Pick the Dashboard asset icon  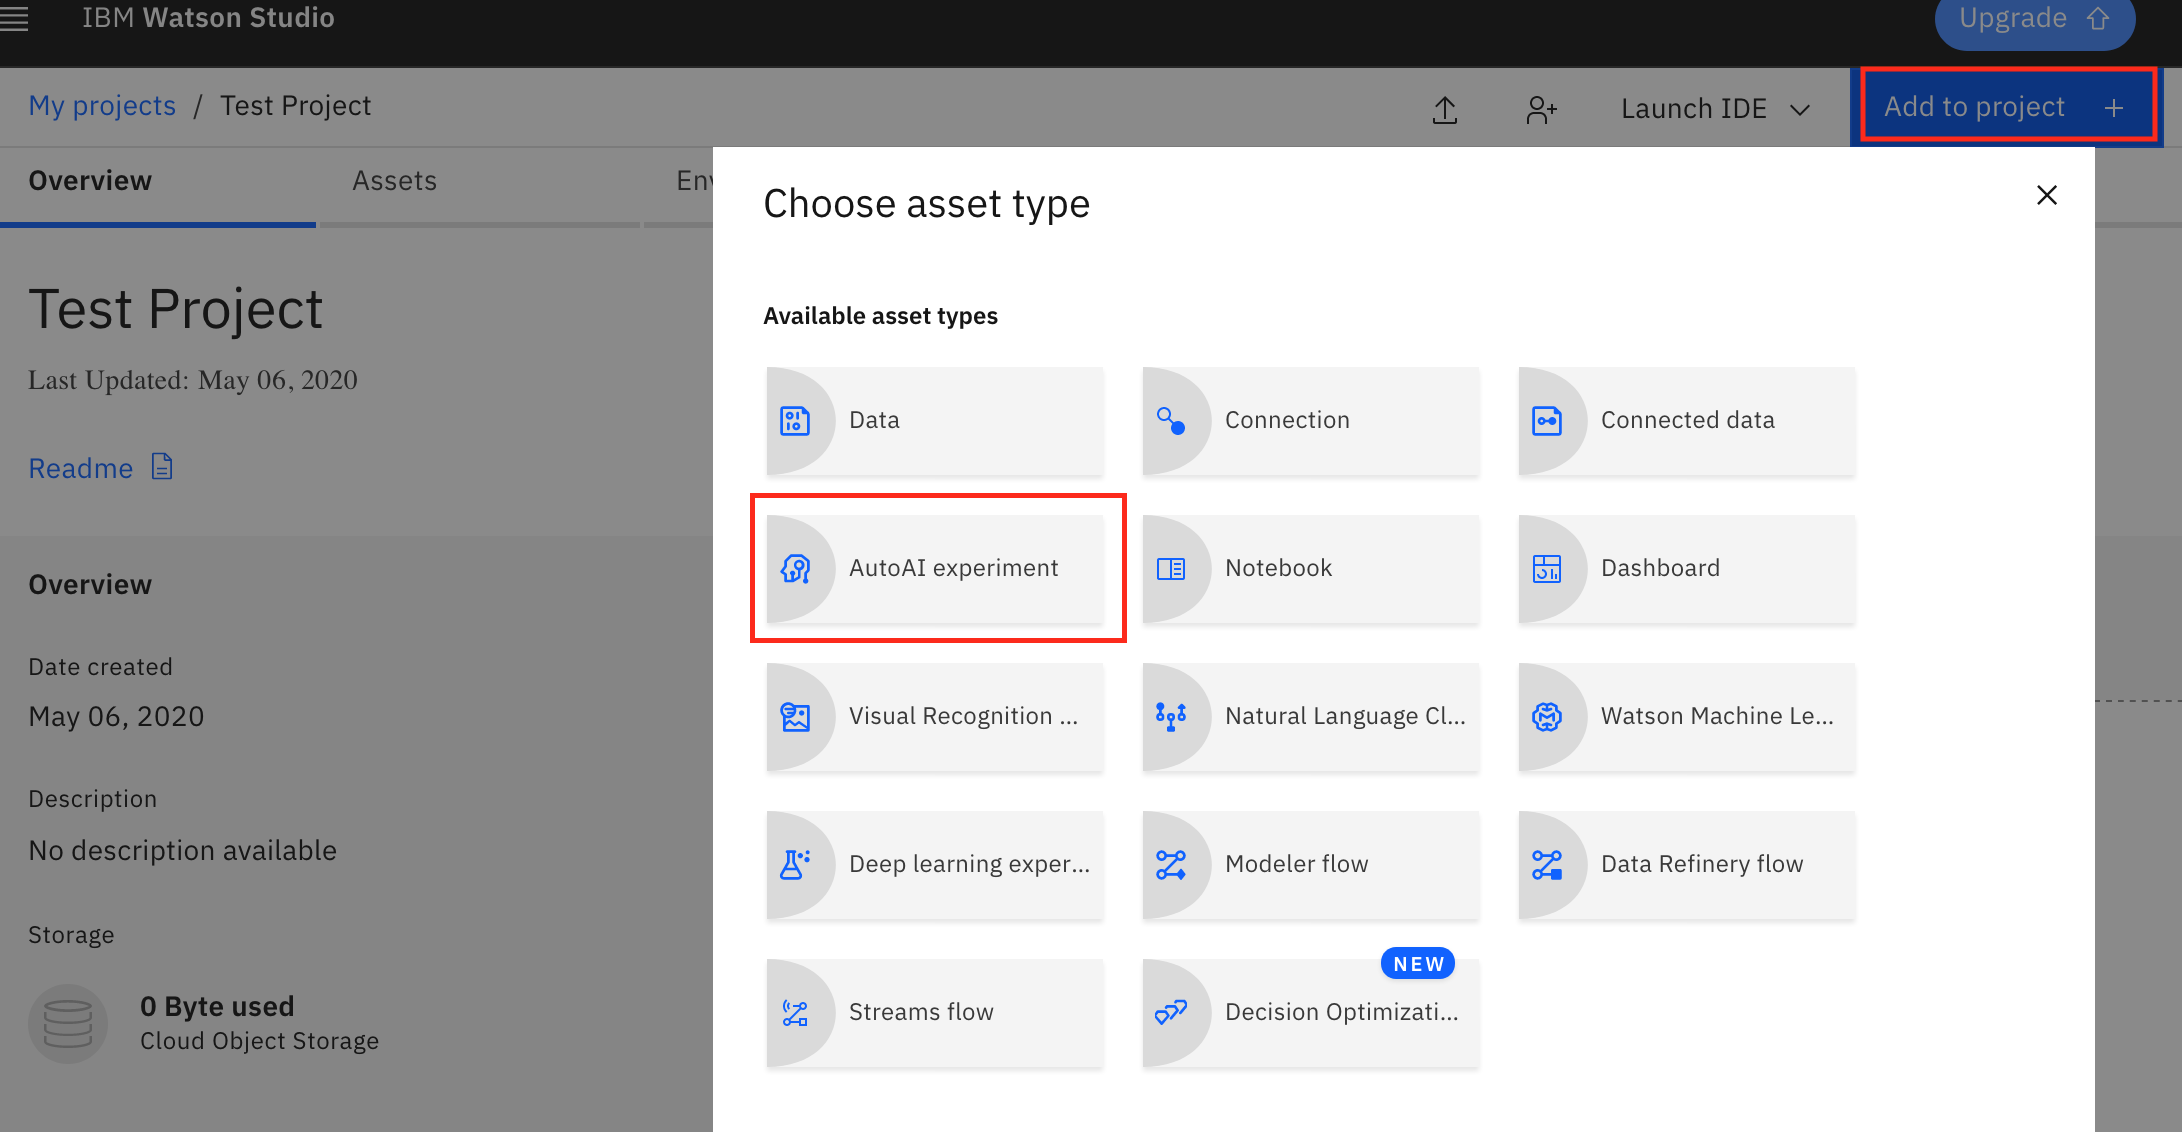click(1547, 569)
